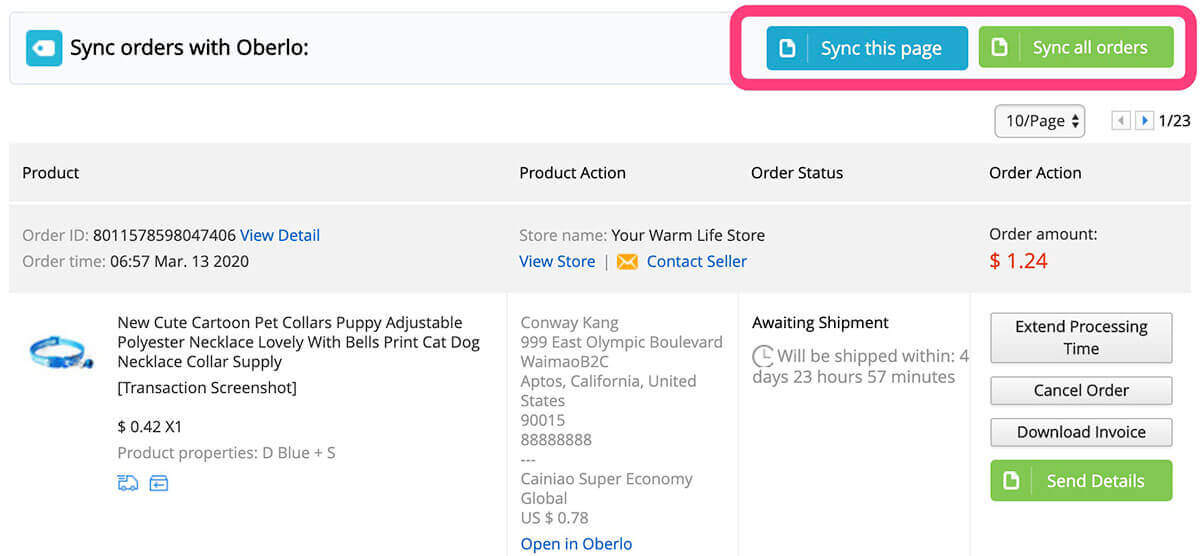The width and height of the screenshot is (1200, 556).
Task: Open the blue pet collar thumbnail
Action: 62,351
